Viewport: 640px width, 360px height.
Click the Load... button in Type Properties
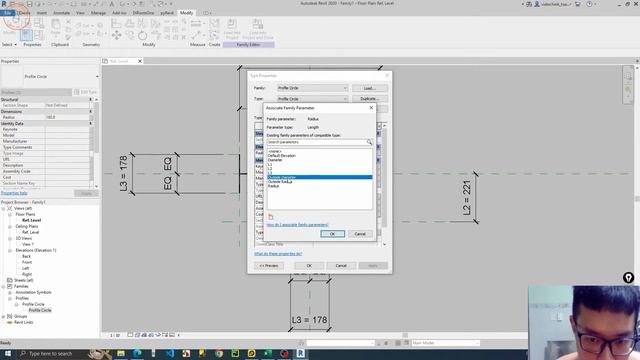[x=369, y=88]
